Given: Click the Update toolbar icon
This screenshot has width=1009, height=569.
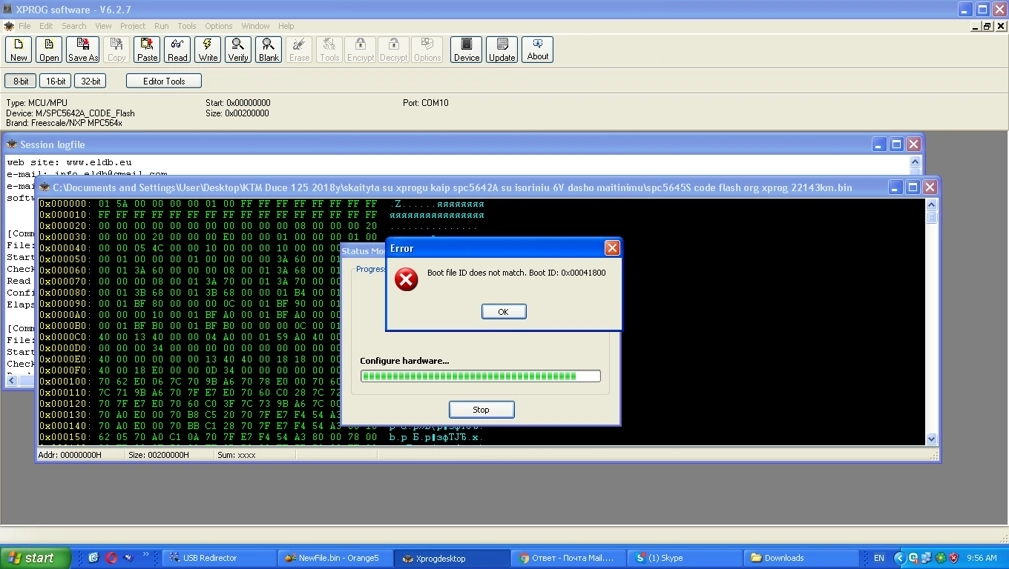Looking at the screenshot, I should tap(502, 50).
